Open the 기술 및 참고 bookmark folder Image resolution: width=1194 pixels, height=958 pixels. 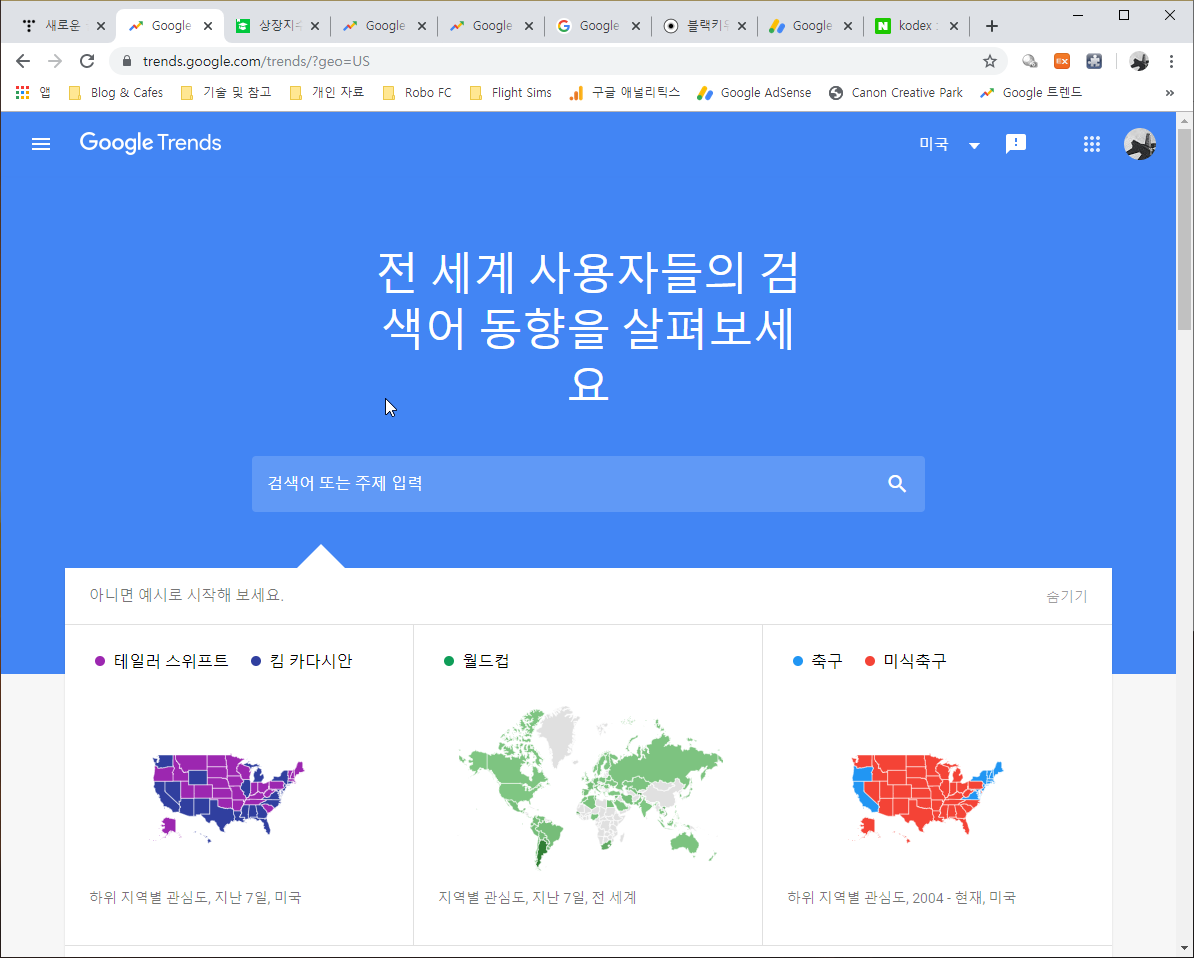tap(226, 93)
